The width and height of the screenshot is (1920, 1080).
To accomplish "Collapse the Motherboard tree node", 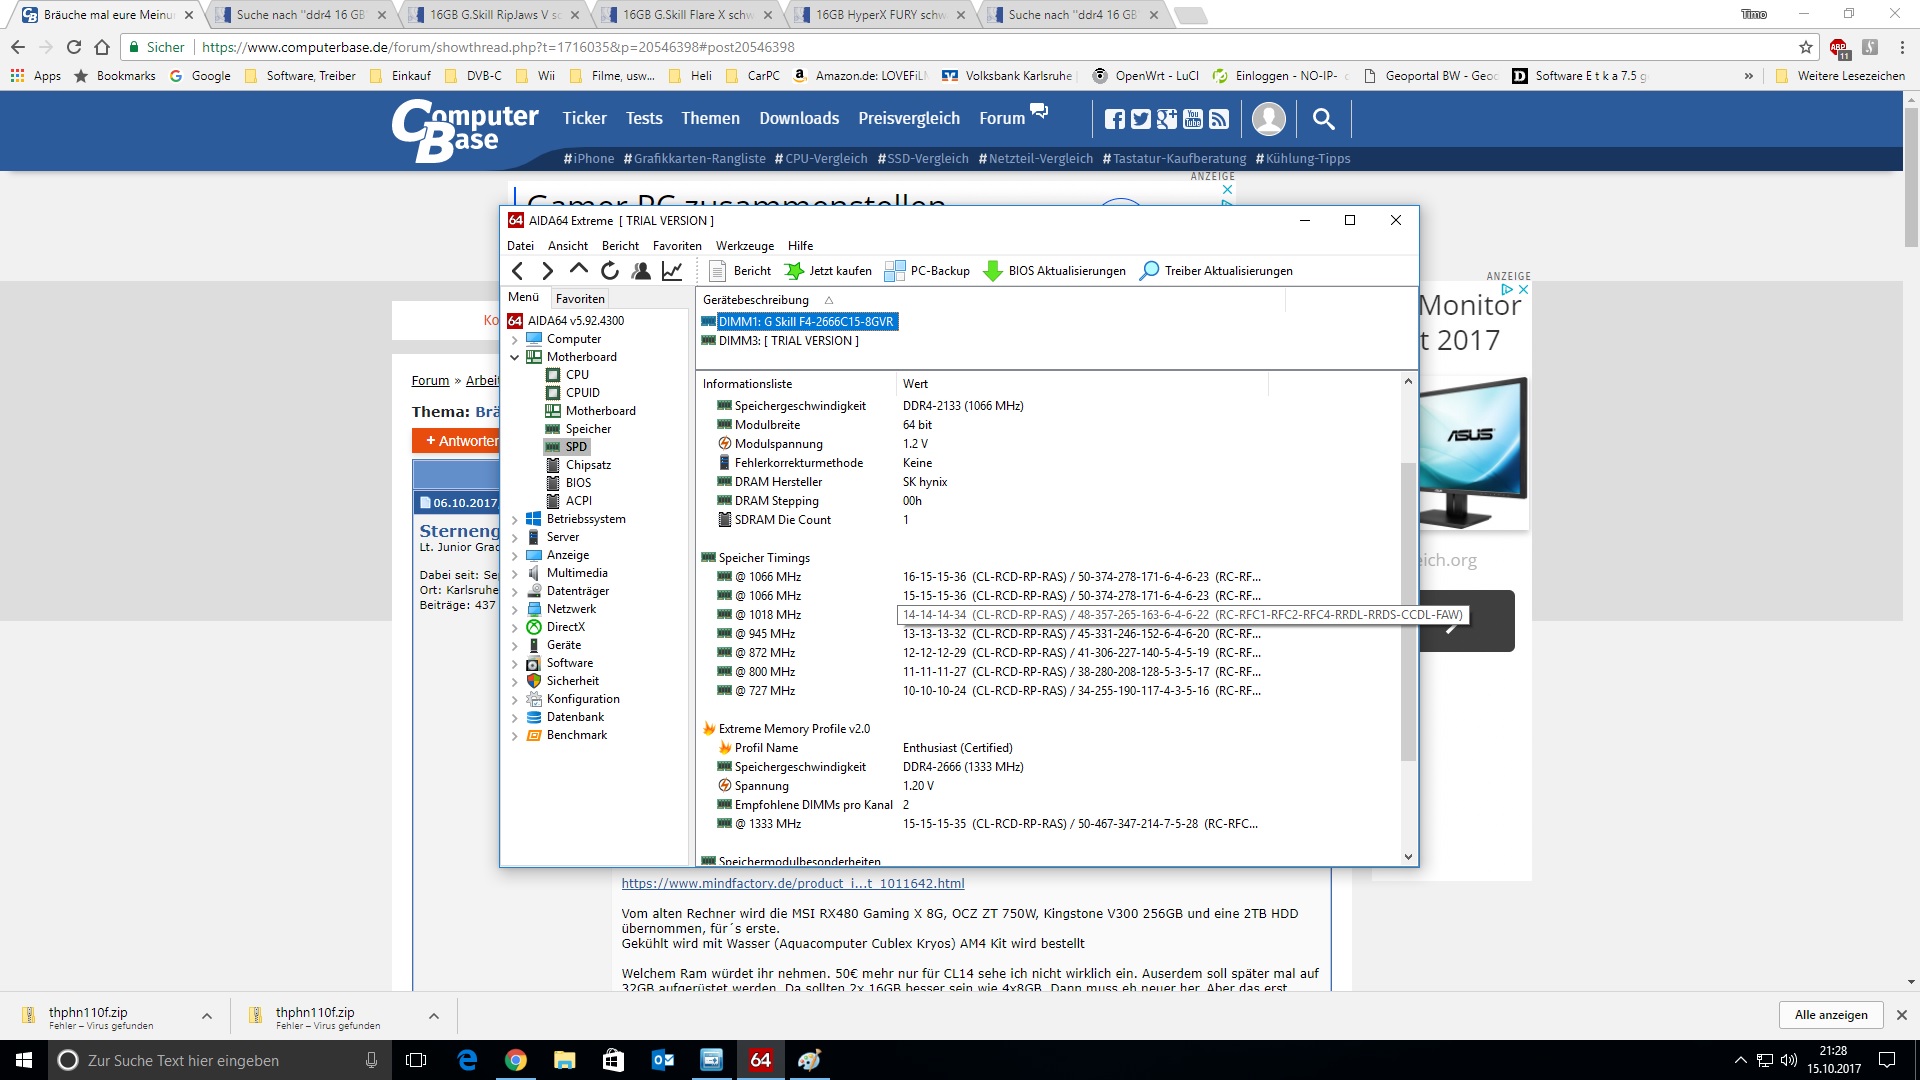I will tap(515, 357).
